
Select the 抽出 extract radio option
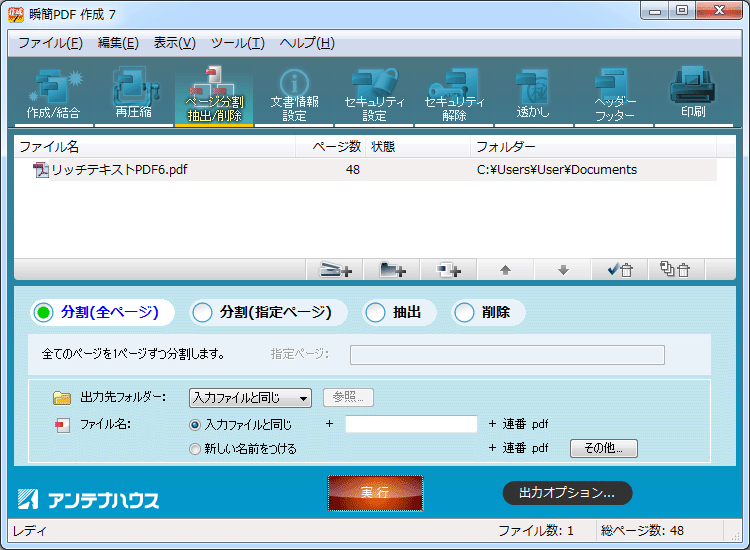pyautogui.click(x=376, y=313)
